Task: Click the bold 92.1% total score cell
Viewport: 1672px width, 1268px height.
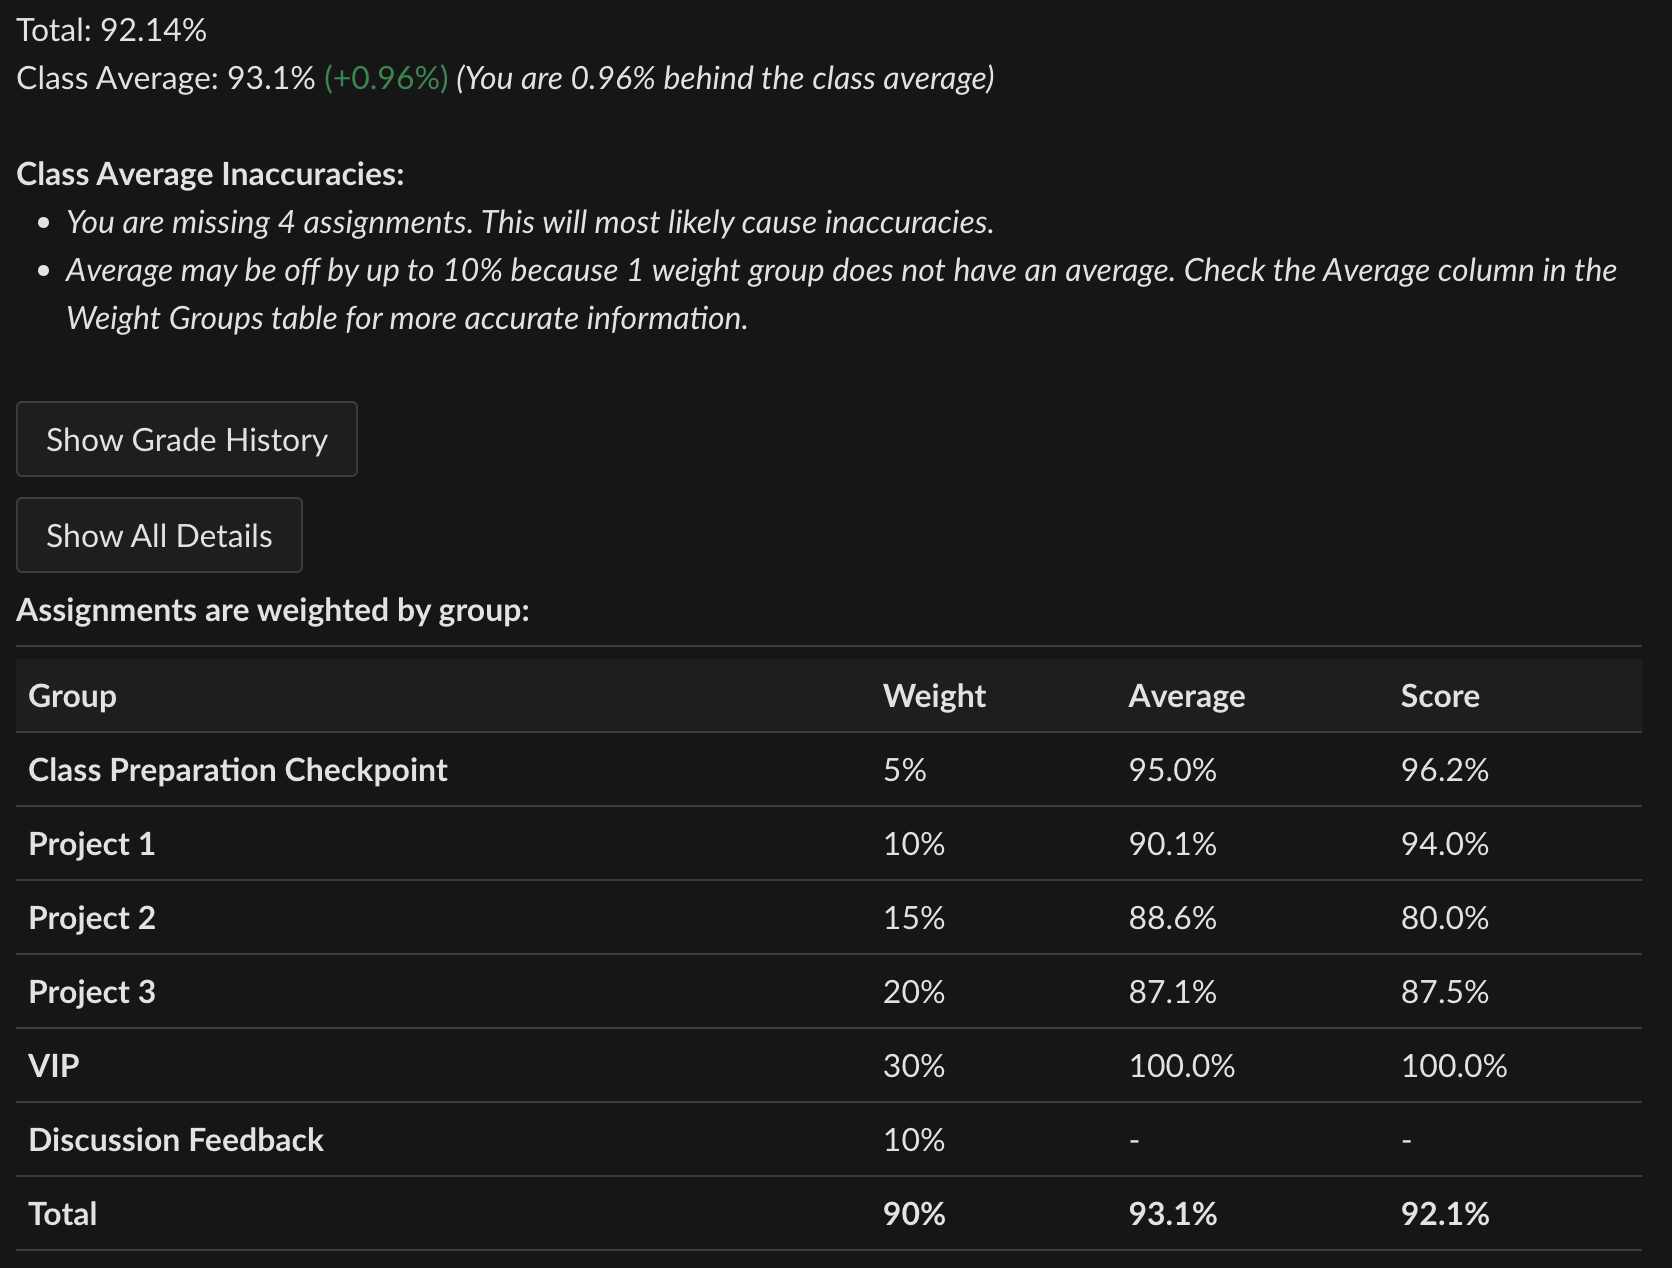Action: [x=1444, y=1214]
